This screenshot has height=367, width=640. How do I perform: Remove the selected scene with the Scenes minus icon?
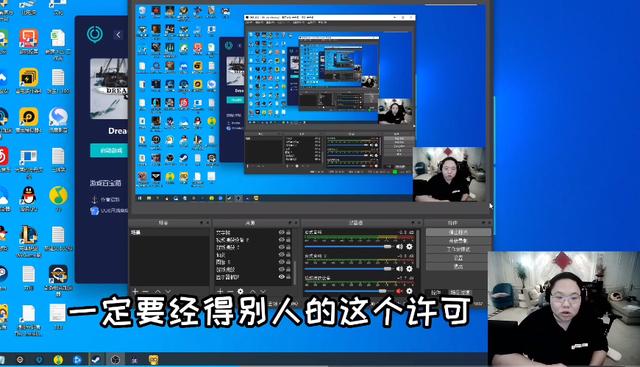(x=146, y=291)
